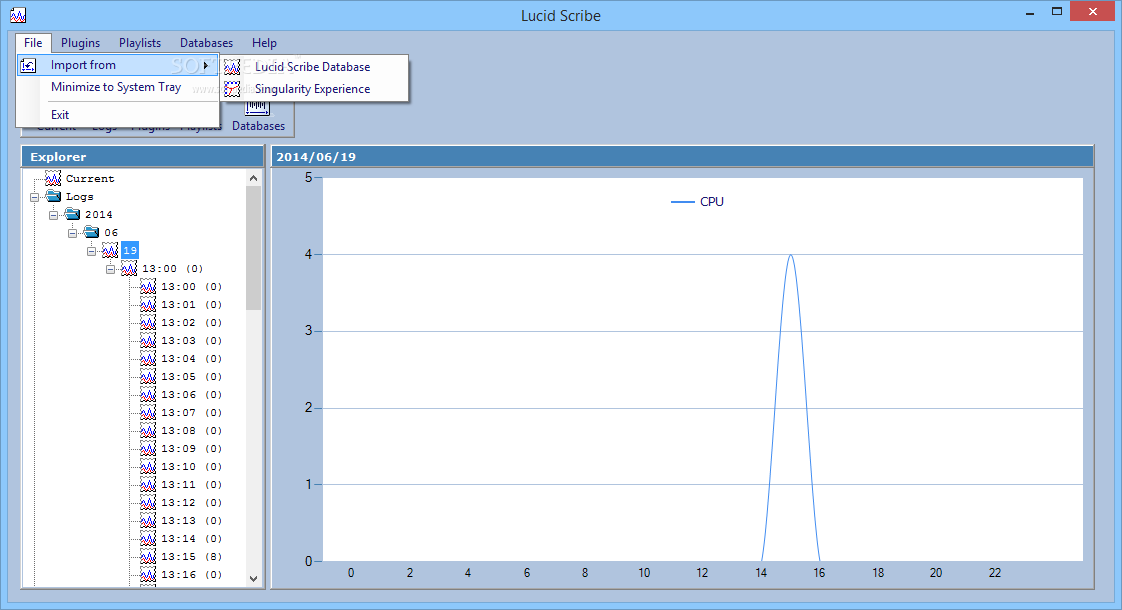The image size is (1122, 610).
Task: Open the Help menu
Action: [264, 43]
